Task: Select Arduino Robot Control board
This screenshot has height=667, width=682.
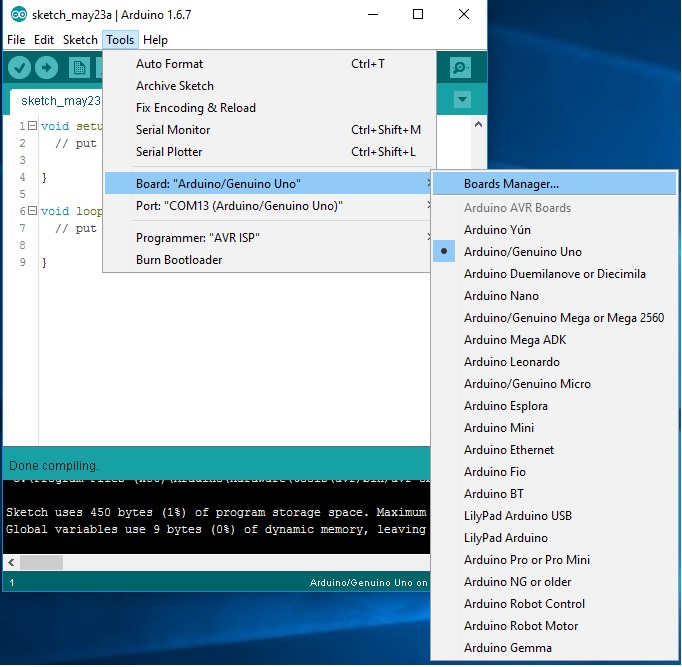Action: [555, 604]
